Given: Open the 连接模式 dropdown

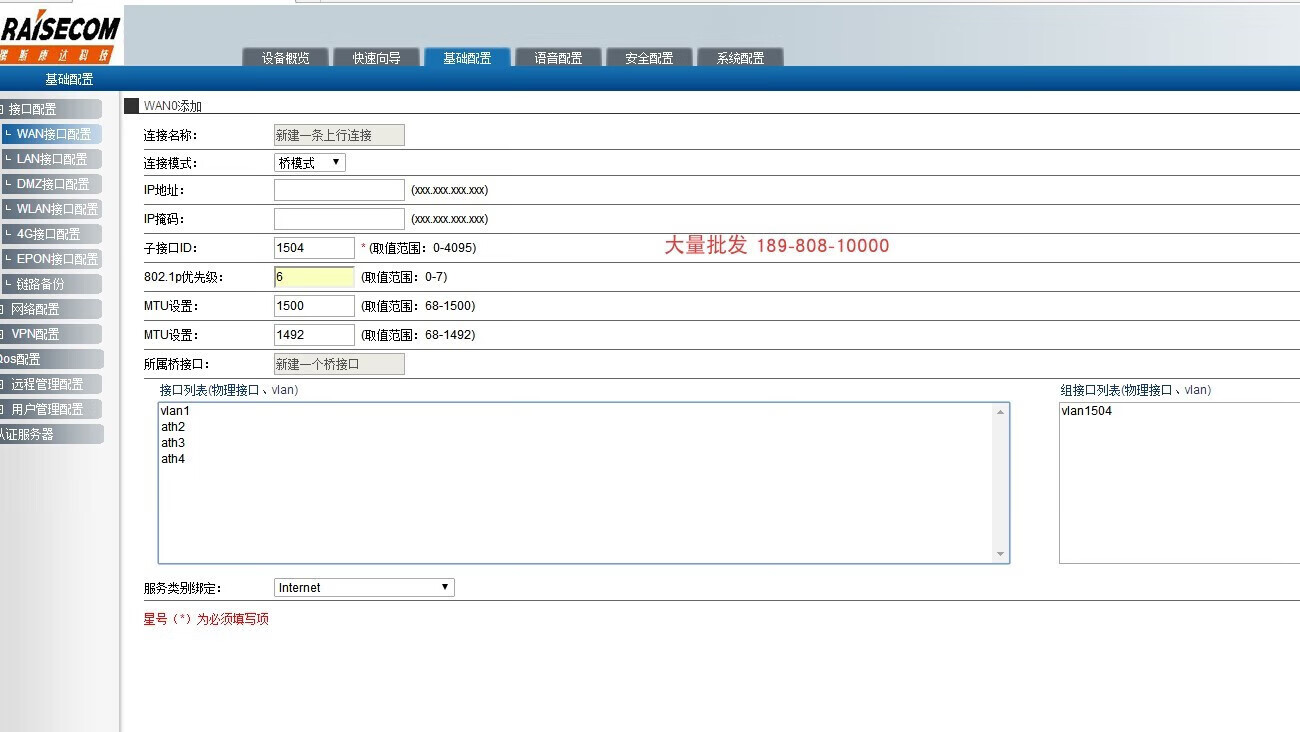Looking at the screenshot, I should tap(310, 163).
